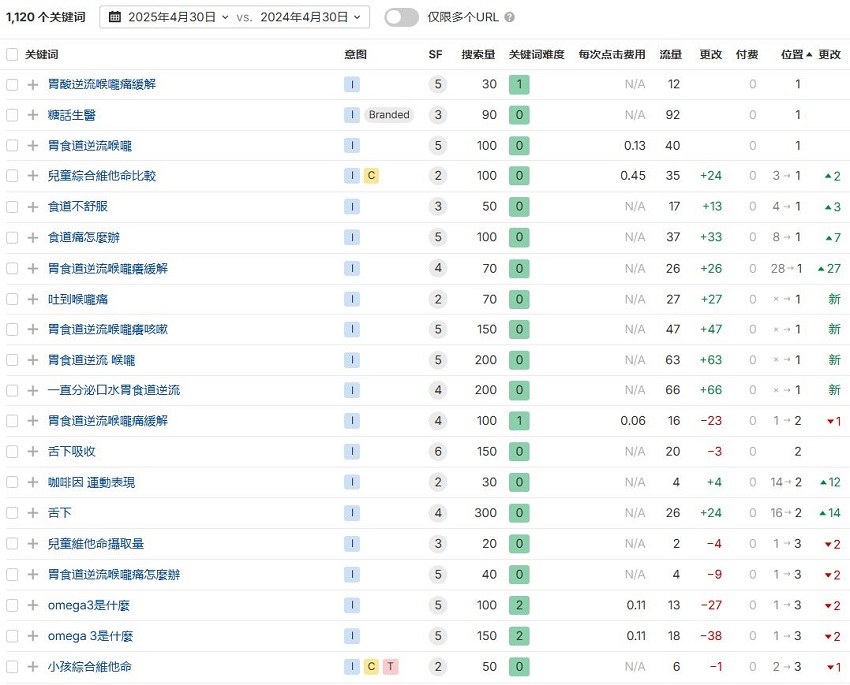850x685 pixels.
Task: Click plus icon for 兒童維他命攝取量
Action: (x=33, y=544)
